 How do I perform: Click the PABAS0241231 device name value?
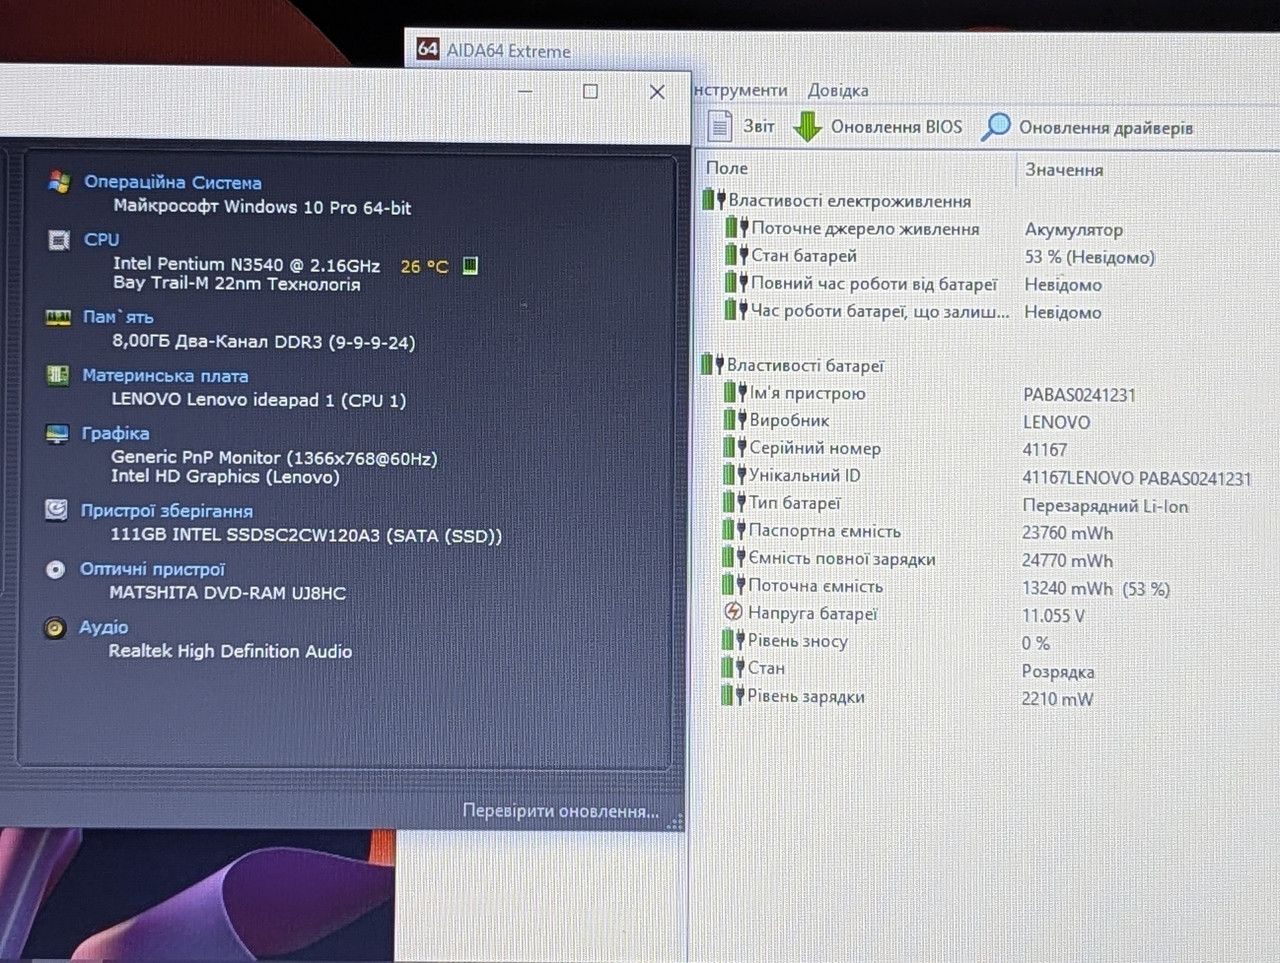coord(1079,395)
